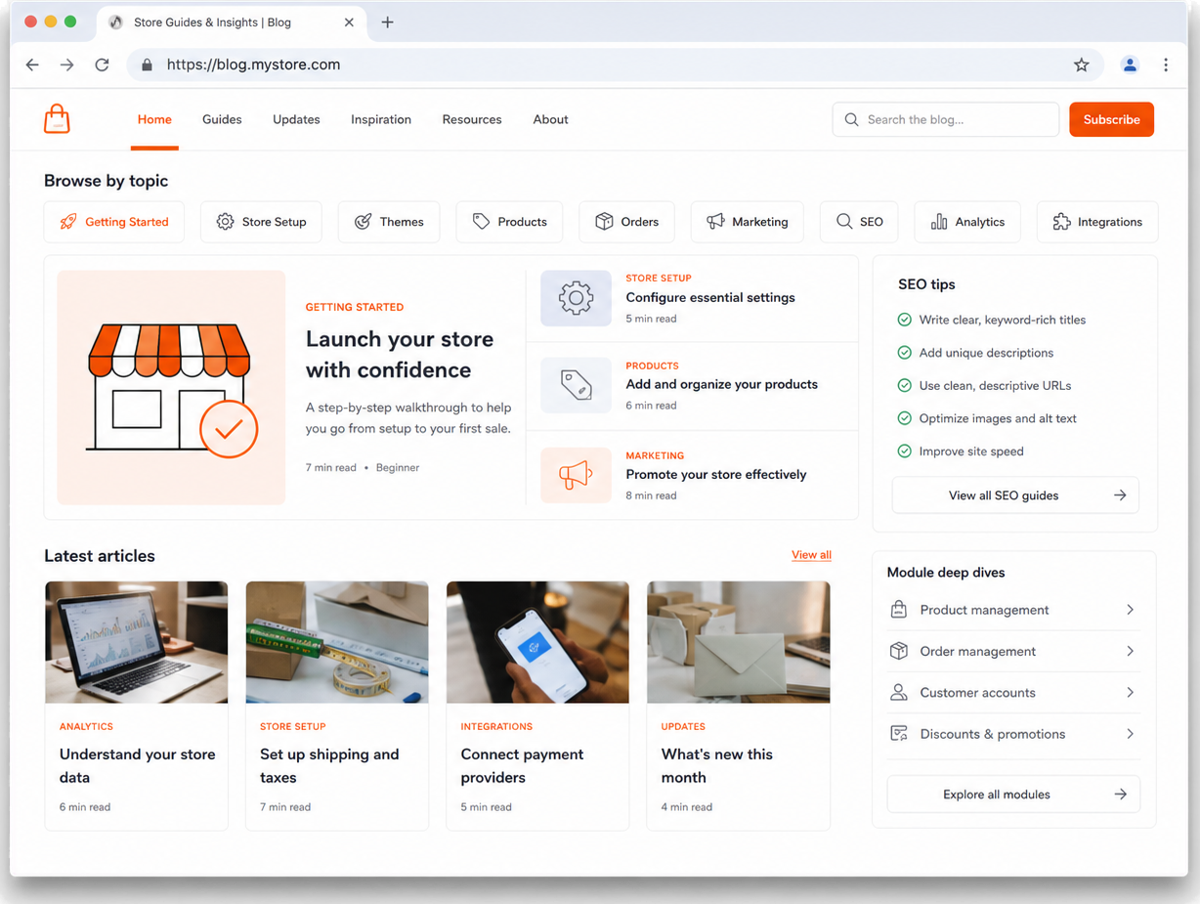Click the Integrations puzzle piece icon

pos(1061,222)
